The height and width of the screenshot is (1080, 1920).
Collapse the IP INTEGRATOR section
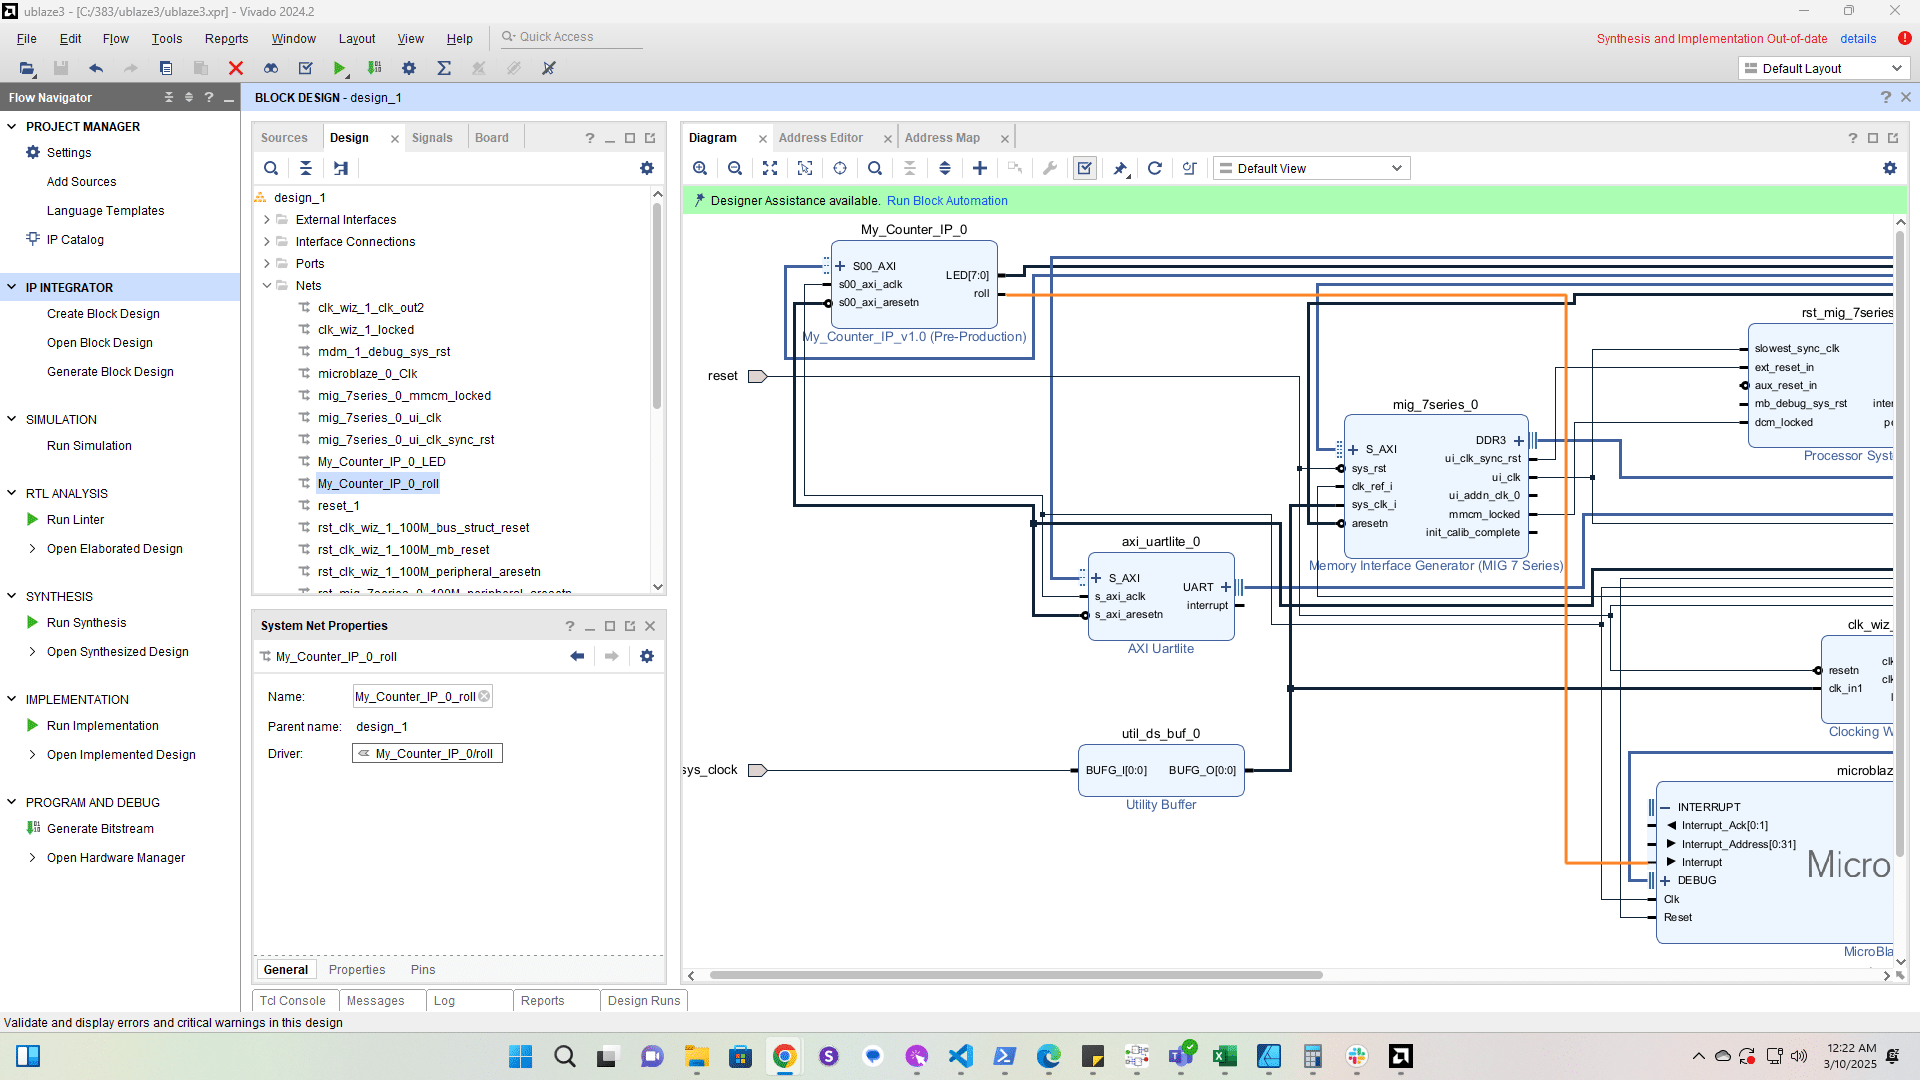pos(12,288)
